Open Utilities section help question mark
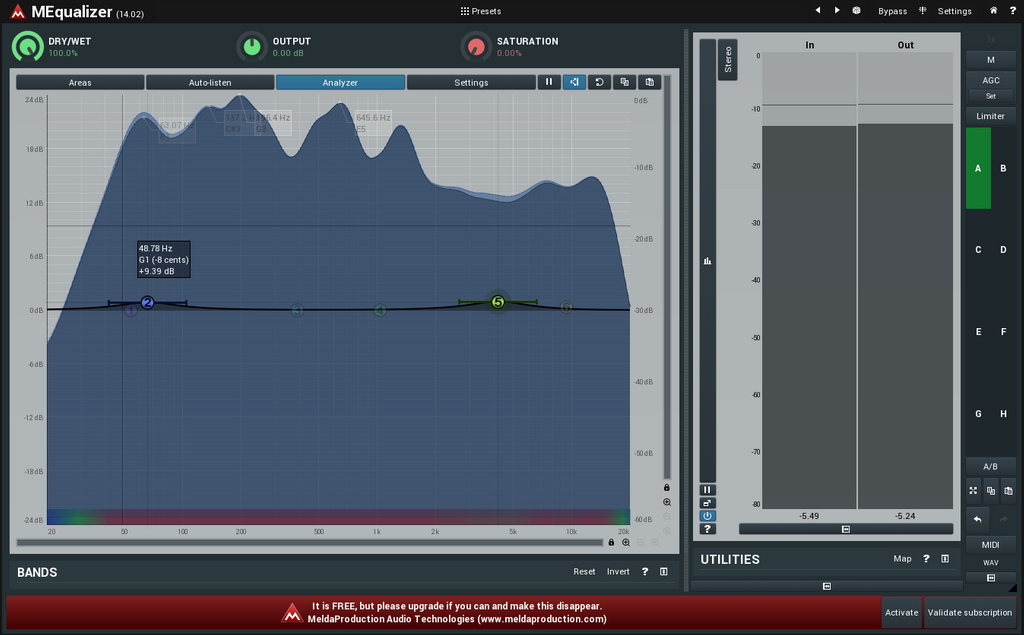Viewport: 1024px width, 635px height. point(926,559)
